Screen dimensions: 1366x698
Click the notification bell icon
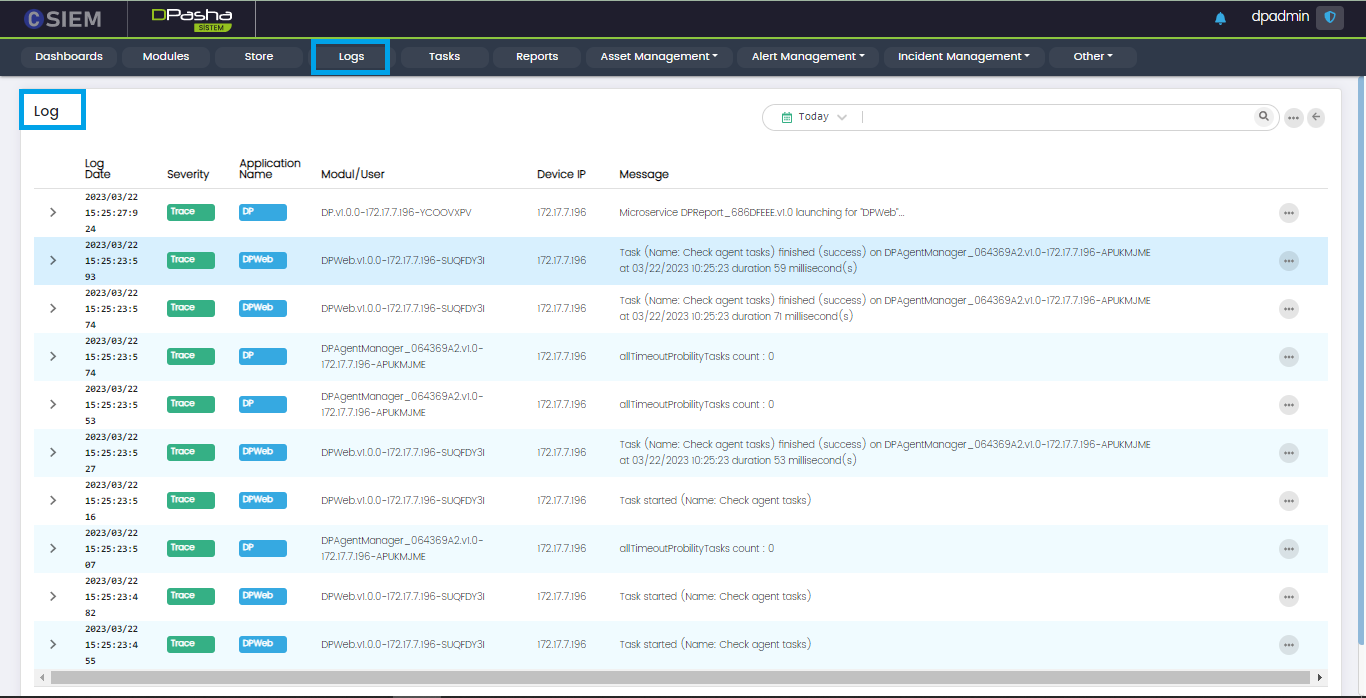(1220, 18)
